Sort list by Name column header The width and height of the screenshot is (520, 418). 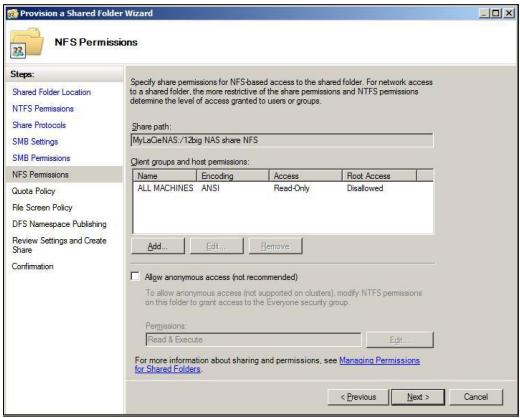point(164,176)
